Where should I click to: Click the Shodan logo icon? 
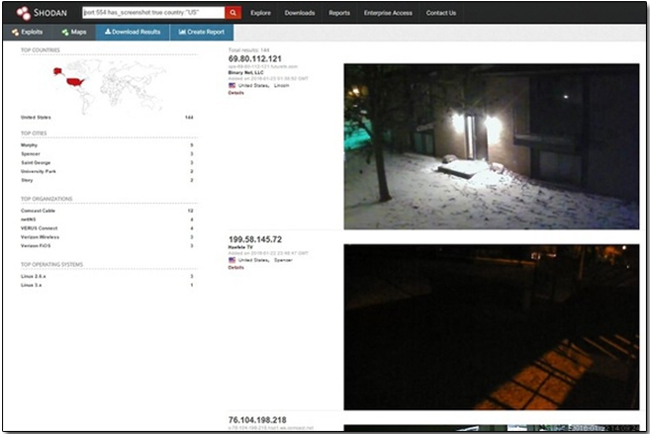pos(24,13)
